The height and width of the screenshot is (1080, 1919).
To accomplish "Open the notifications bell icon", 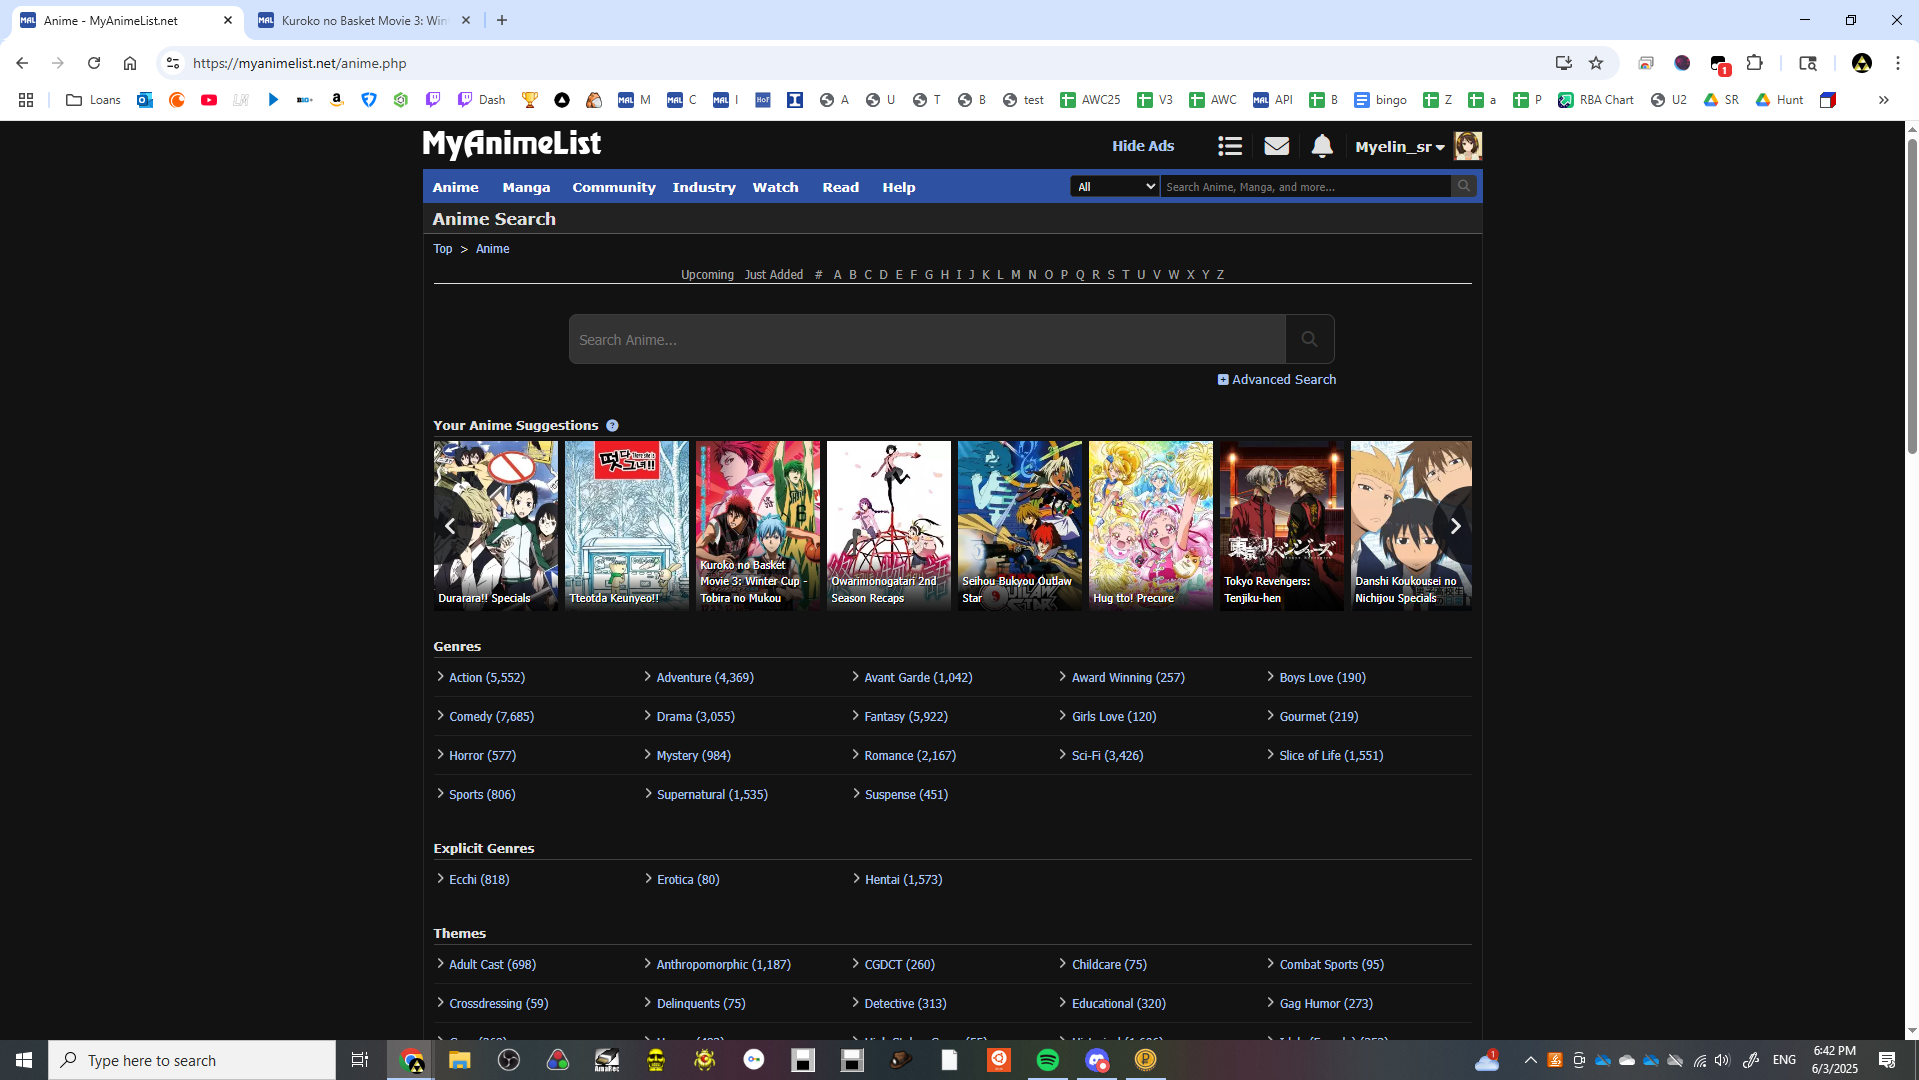I will click(x=1322, y=146).
